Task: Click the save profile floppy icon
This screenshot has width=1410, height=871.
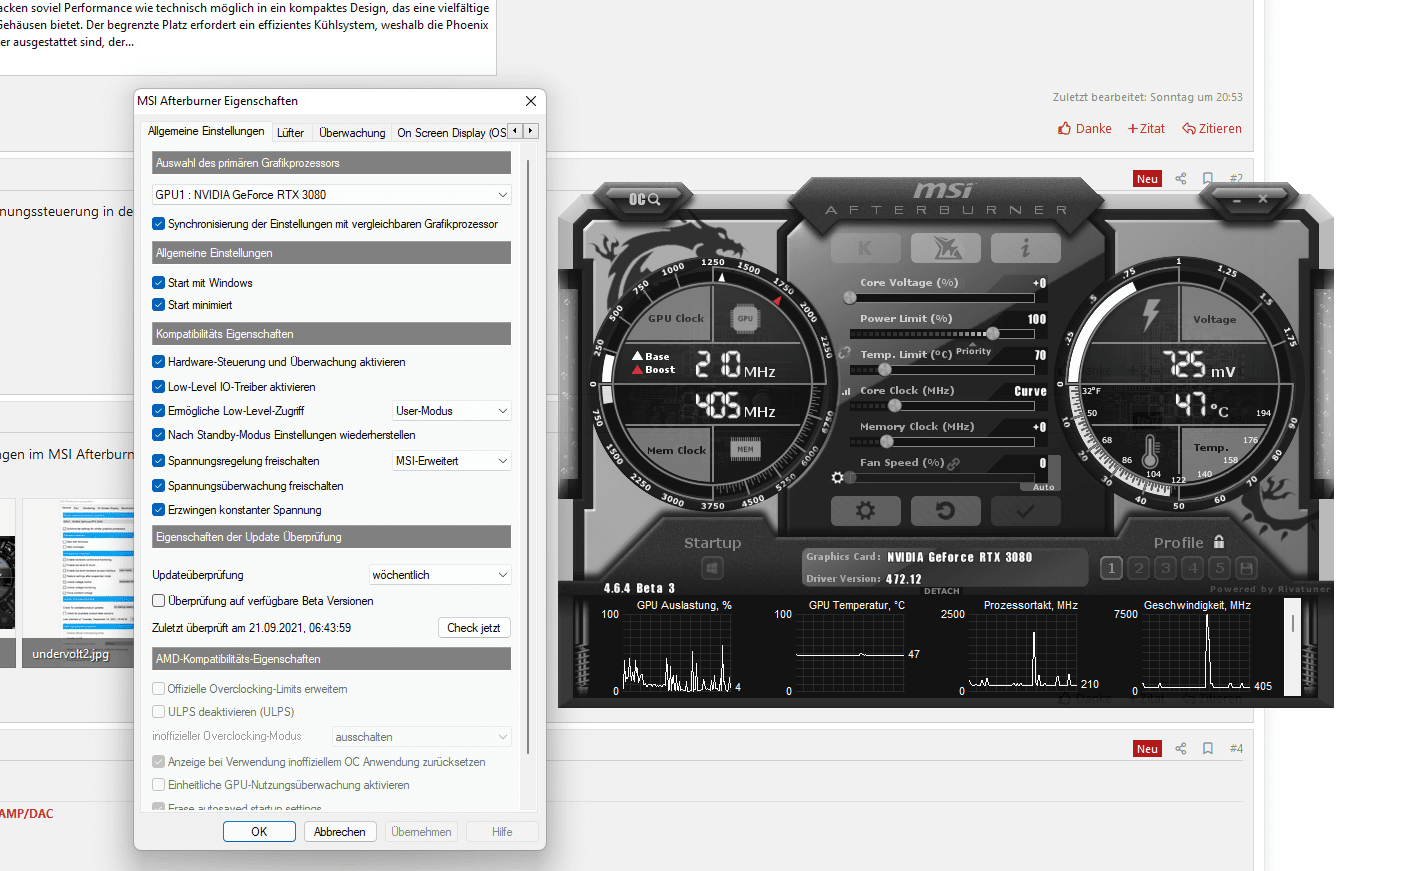Action: [1246, 568]
